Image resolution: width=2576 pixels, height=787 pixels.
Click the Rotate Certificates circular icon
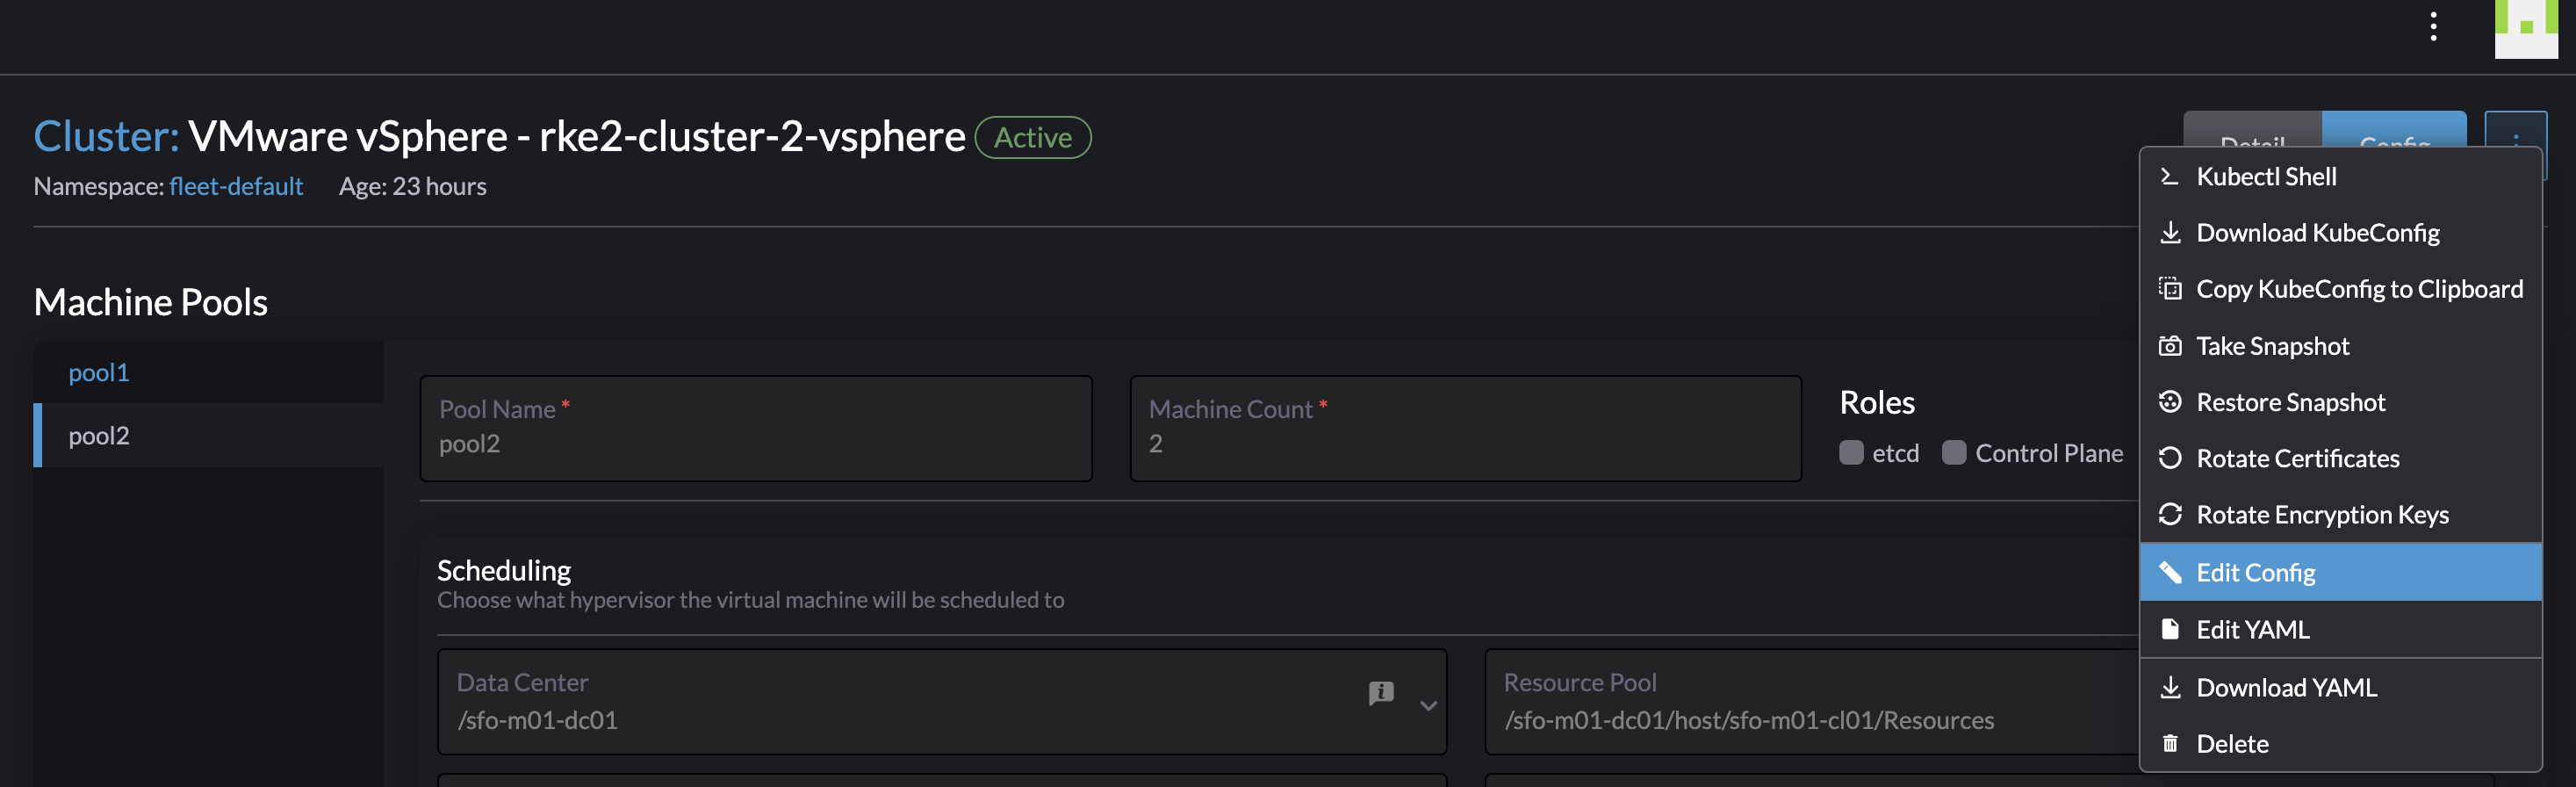(x=2169, y=458)
